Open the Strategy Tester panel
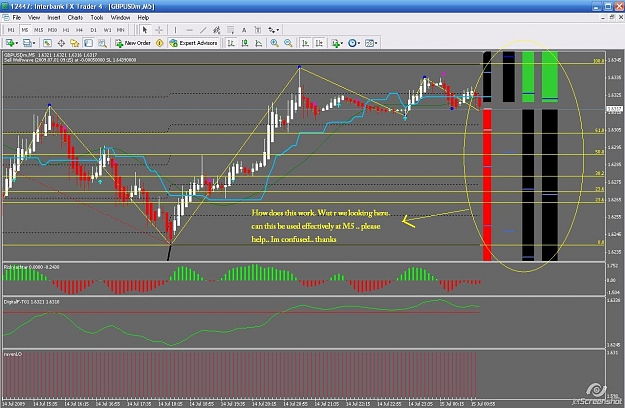The image size is (625, 408). [x=102, y=43]
